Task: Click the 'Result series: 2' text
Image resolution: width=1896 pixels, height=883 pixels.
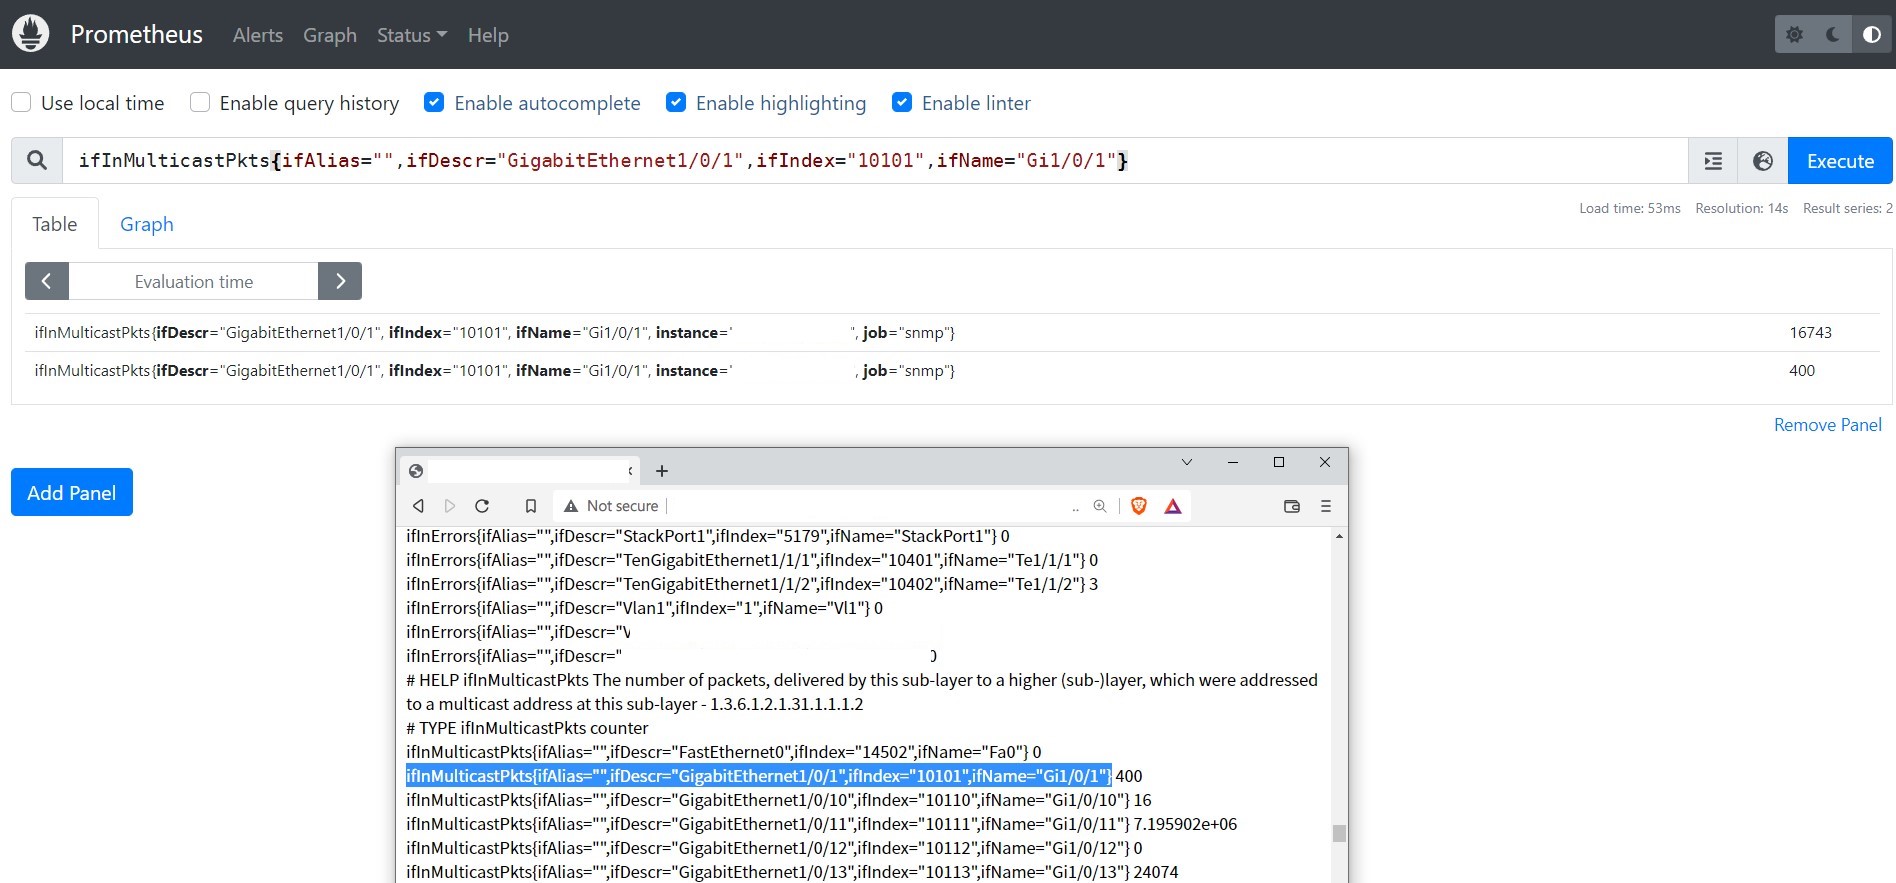Action: [1848, 208]
